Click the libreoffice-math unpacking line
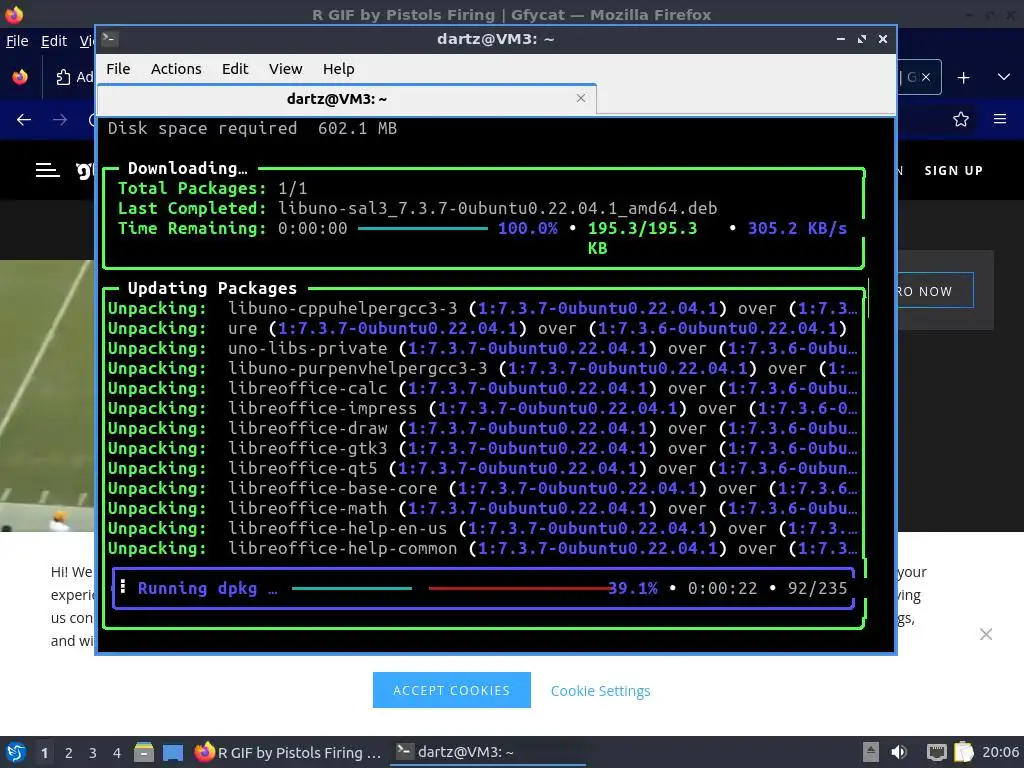Image resolution: width=1024 pixels, height=768 pixels. pos(482,509)
